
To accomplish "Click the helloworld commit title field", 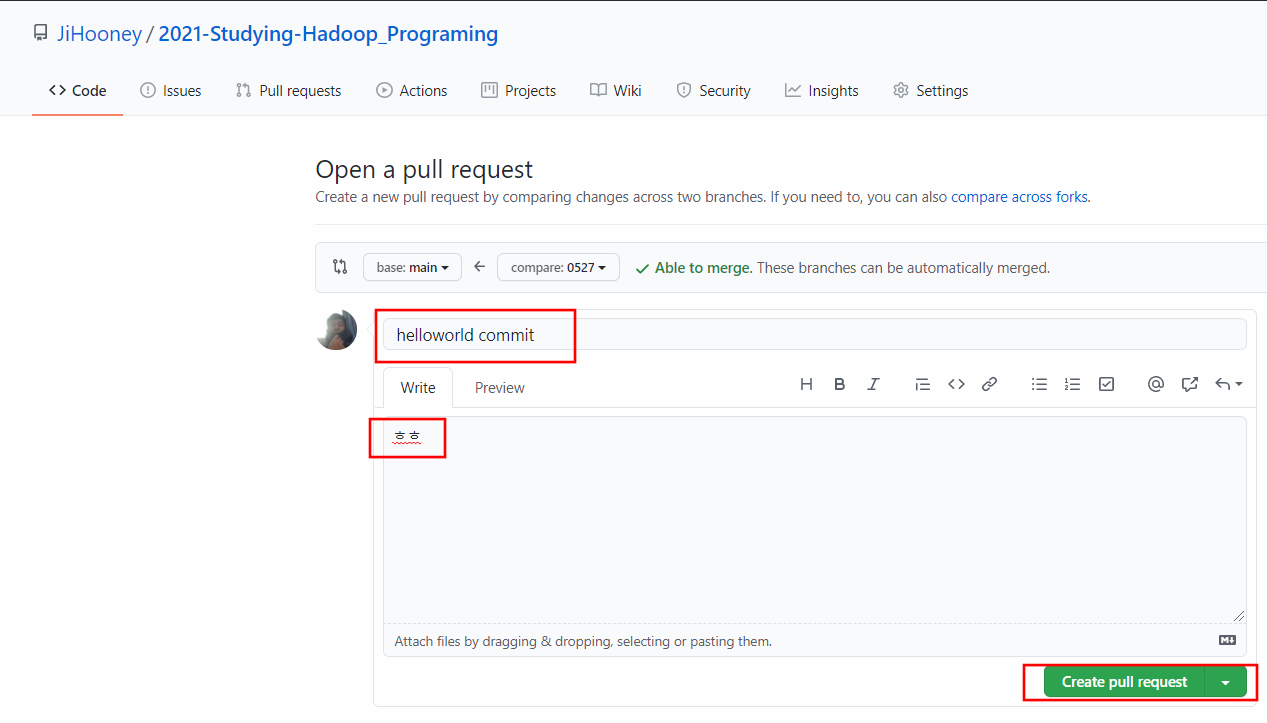I will tap(815, 334).
